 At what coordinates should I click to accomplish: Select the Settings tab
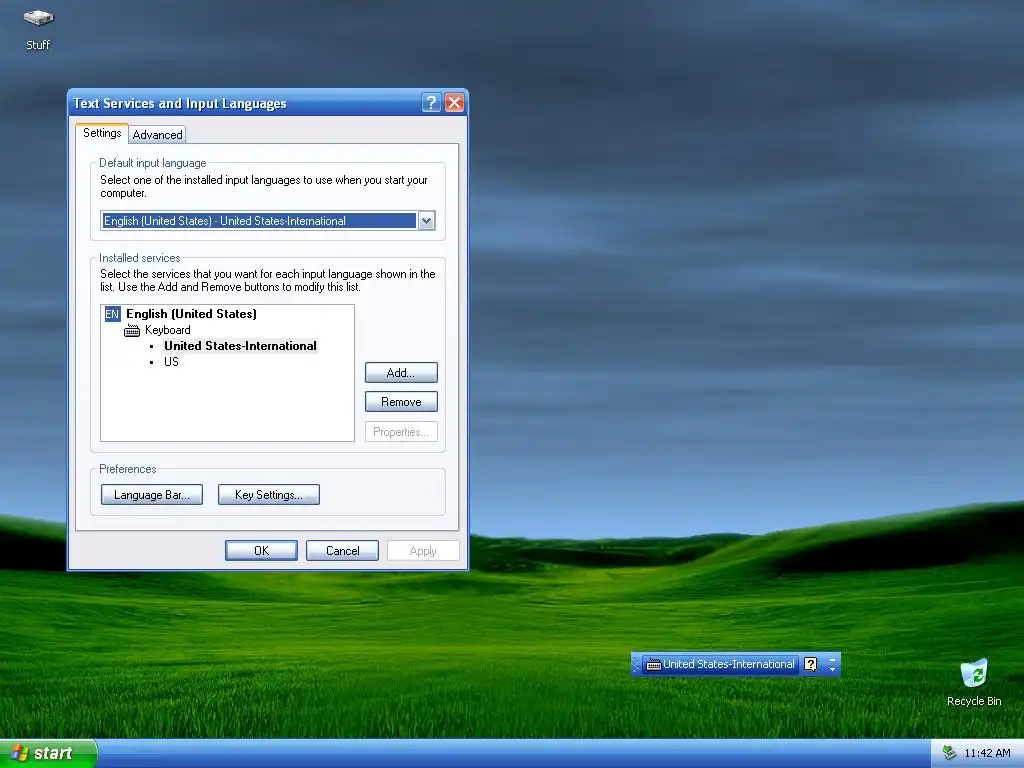tap(102, 133)
